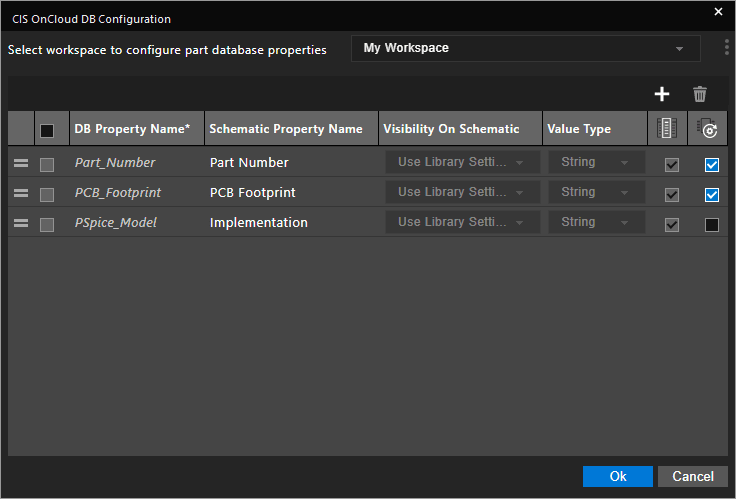Image resolution: width=736 pixels, height=499 pixels.
Task: Open the visibility dropdown for PCB_Footprint
Action: (463, 192)
